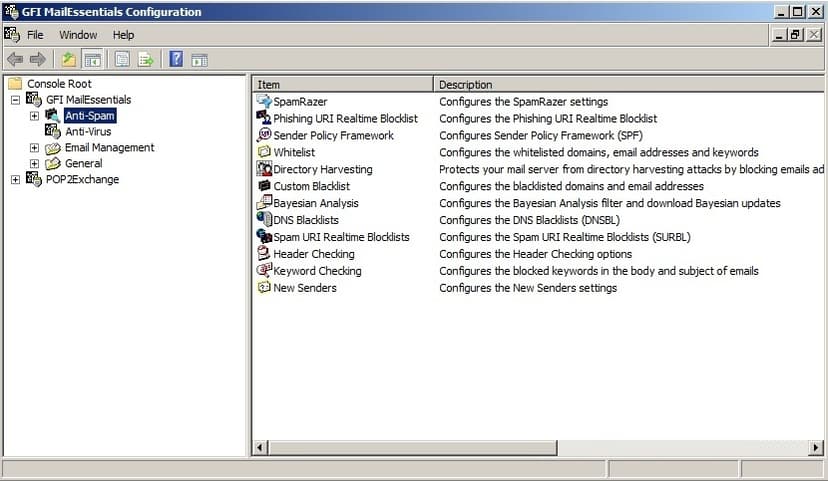
Task: Select General in the tree
Action: click(83, 163)
